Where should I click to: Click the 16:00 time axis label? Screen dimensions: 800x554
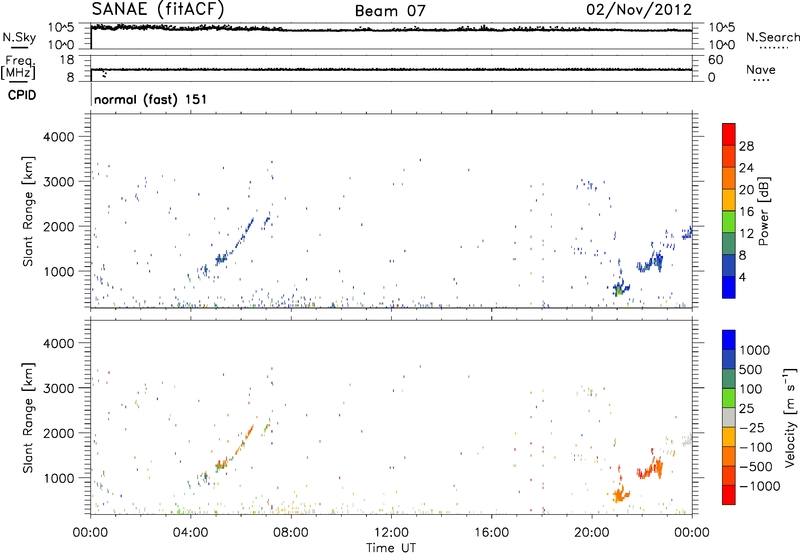tap(491, 532)
